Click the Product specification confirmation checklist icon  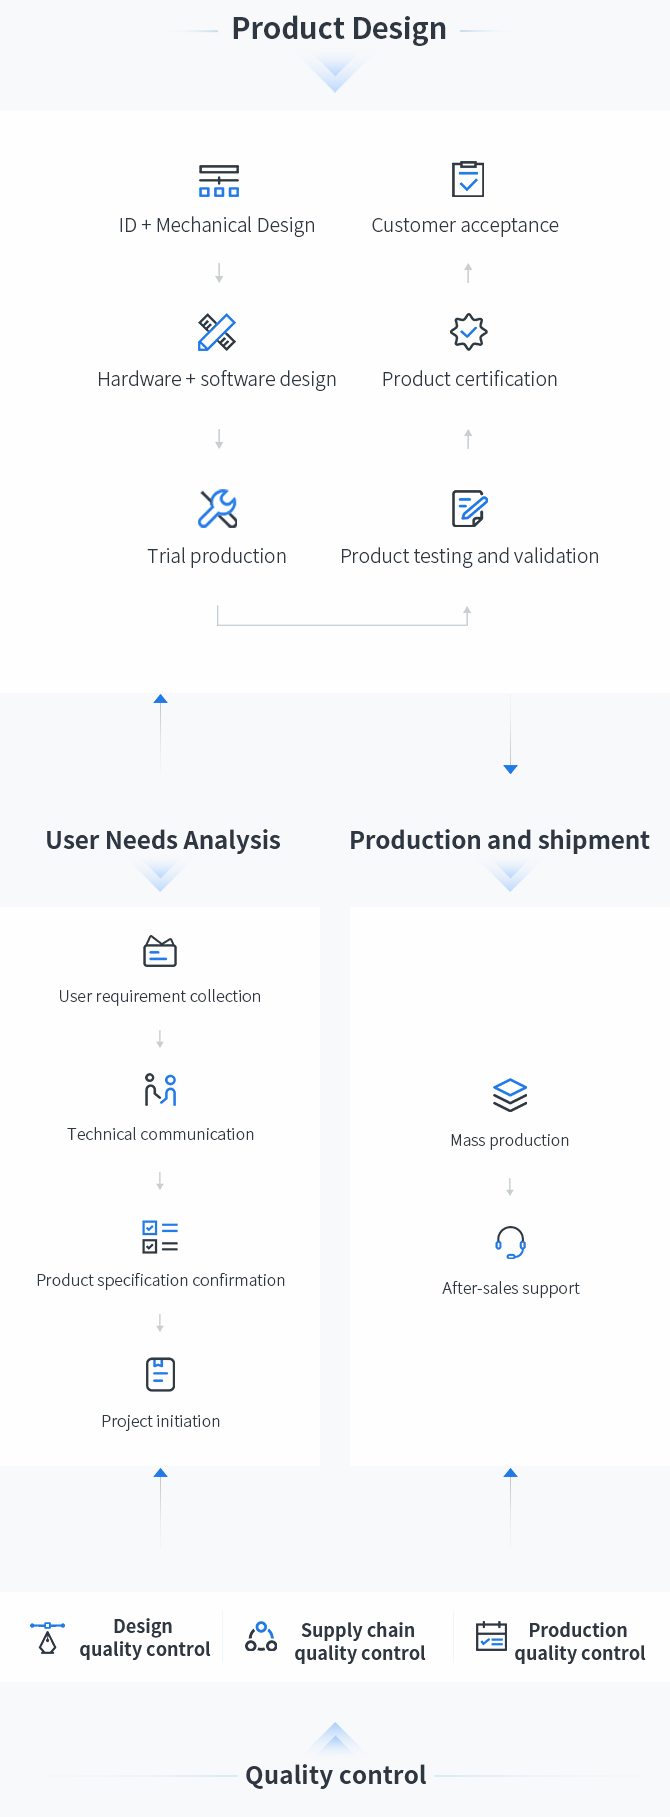(x=160, y=1237)
